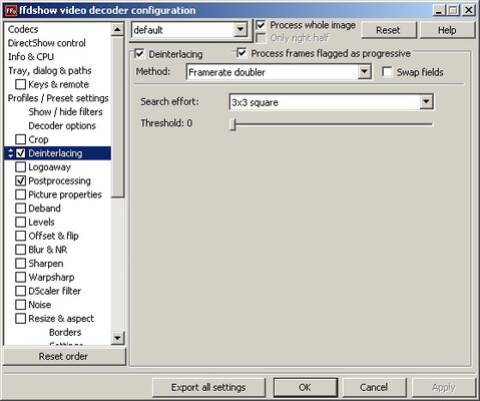Enable the Deband filter checkbox
Image resolution: width=480 pixels, height=401 pixels.
pyautogui.click(x=21, y=208)
